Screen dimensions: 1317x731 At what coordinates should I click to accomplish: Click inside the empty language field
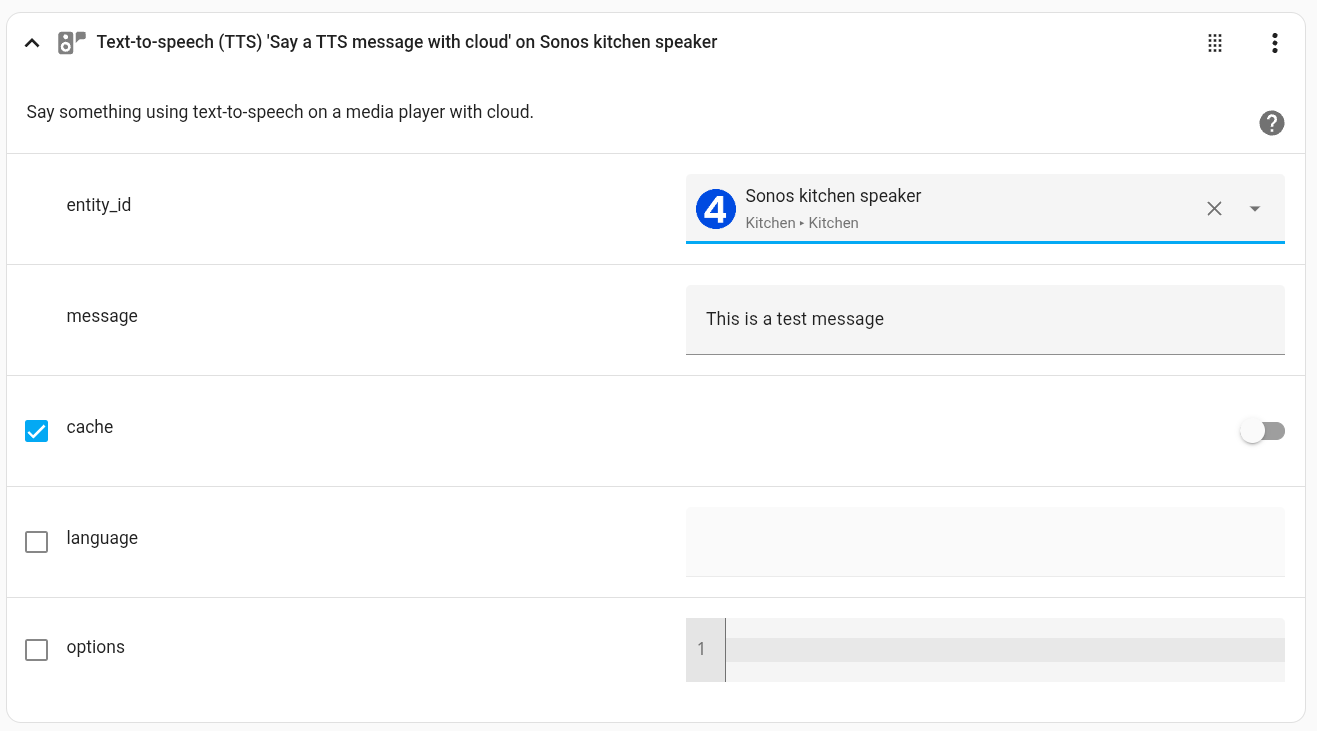(x=985, y=540)
